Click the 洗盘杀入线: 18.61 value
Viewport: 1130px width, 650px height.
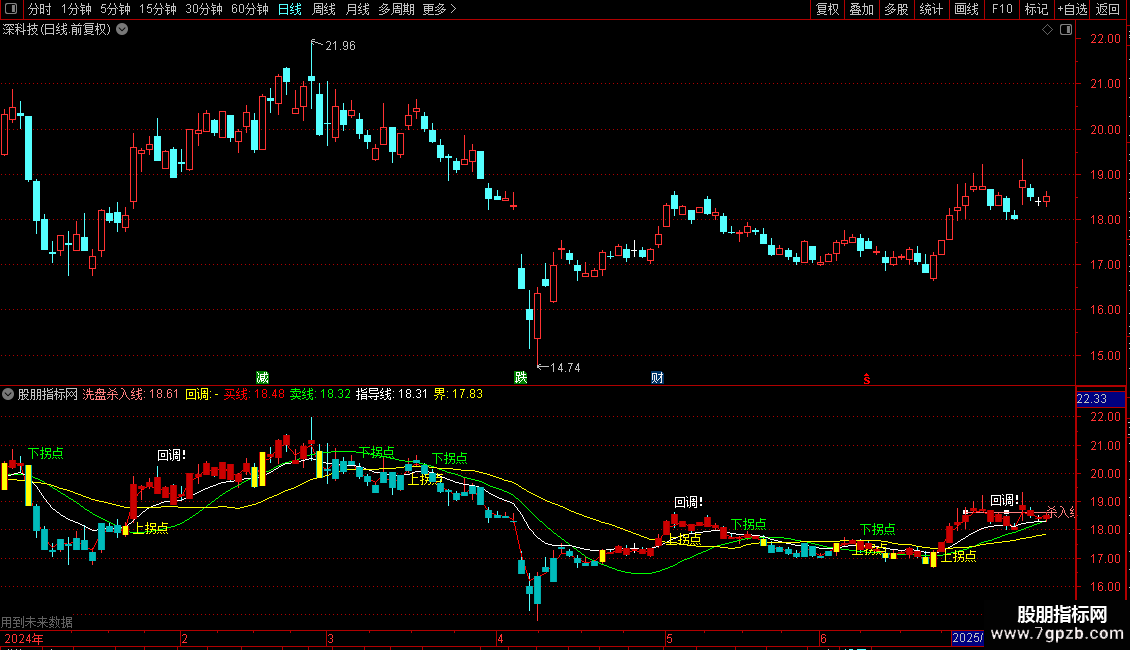pos(130,394)
